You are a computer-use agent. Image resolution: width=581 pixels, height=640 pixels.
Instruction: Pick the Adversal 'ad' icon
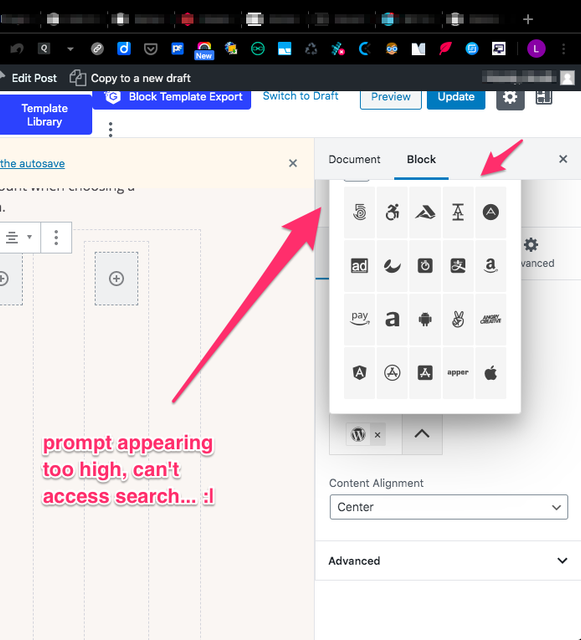359,266
